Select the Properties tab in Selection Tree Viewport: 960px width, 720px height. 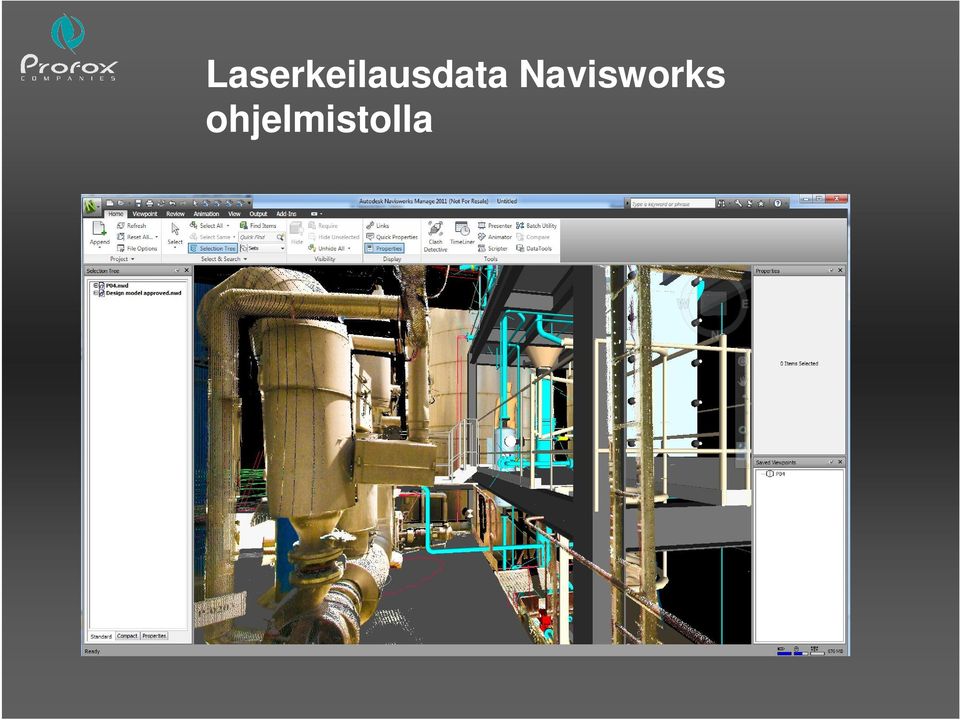pyautogui.click(x=154, y=636)
